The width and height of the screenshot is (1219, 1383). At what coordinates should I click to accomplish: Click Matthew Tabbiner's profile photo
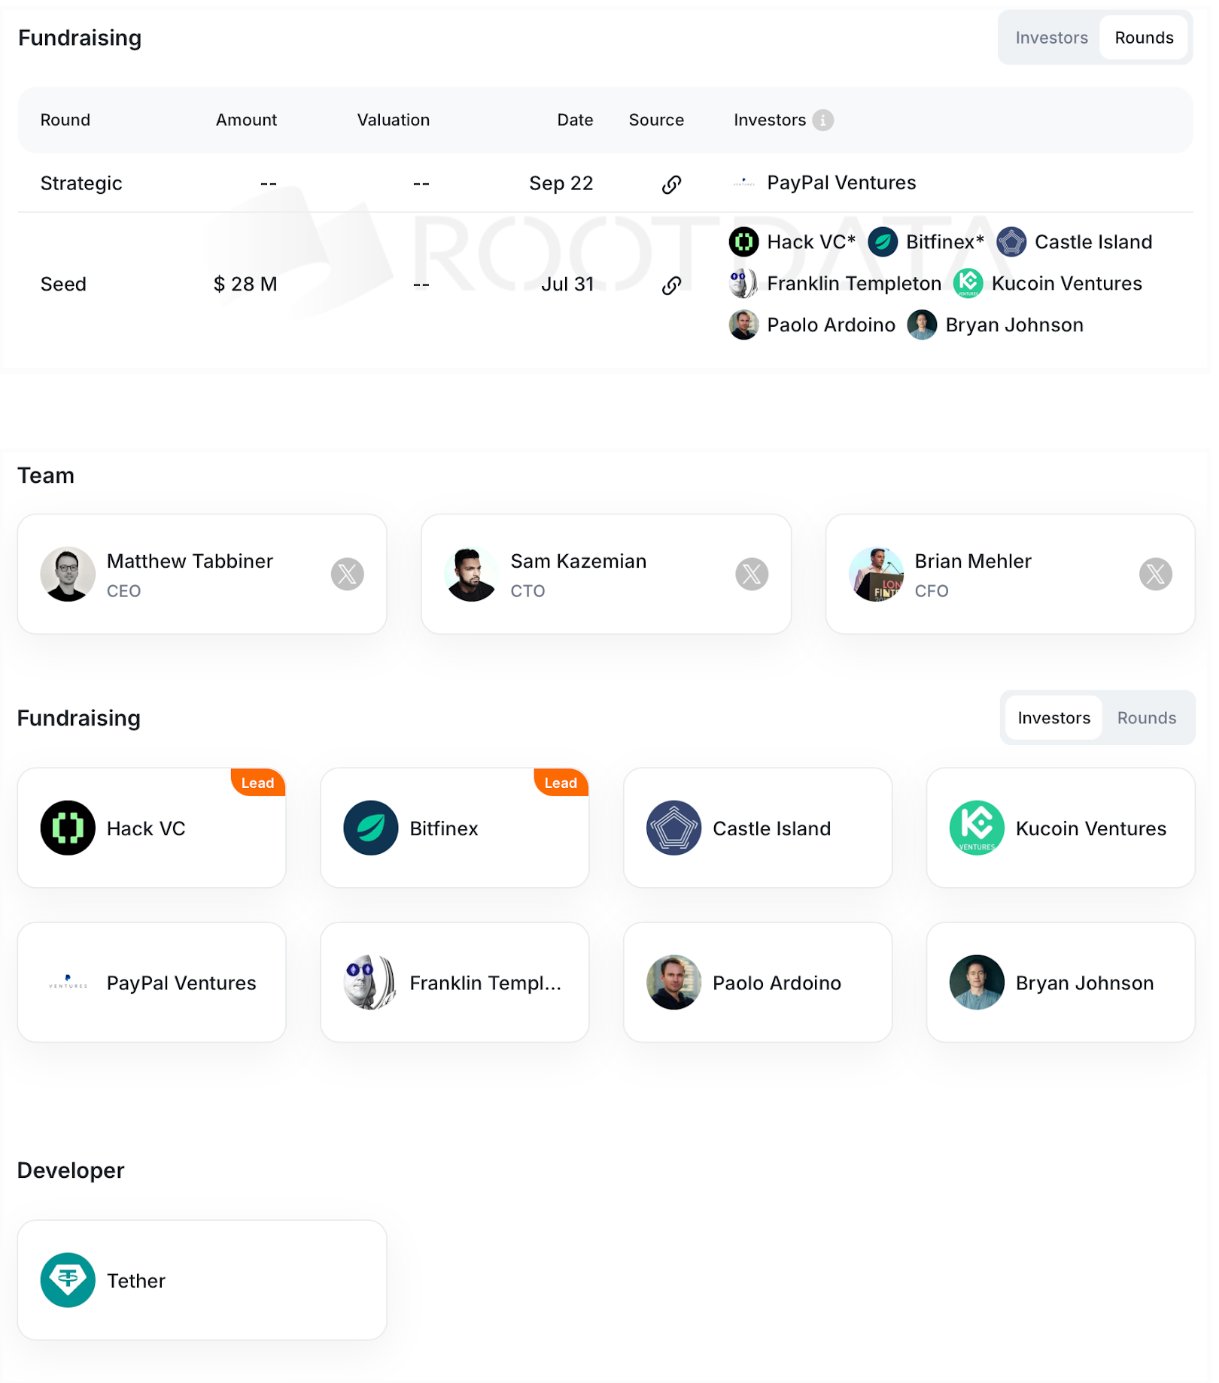tap(68, 574)
